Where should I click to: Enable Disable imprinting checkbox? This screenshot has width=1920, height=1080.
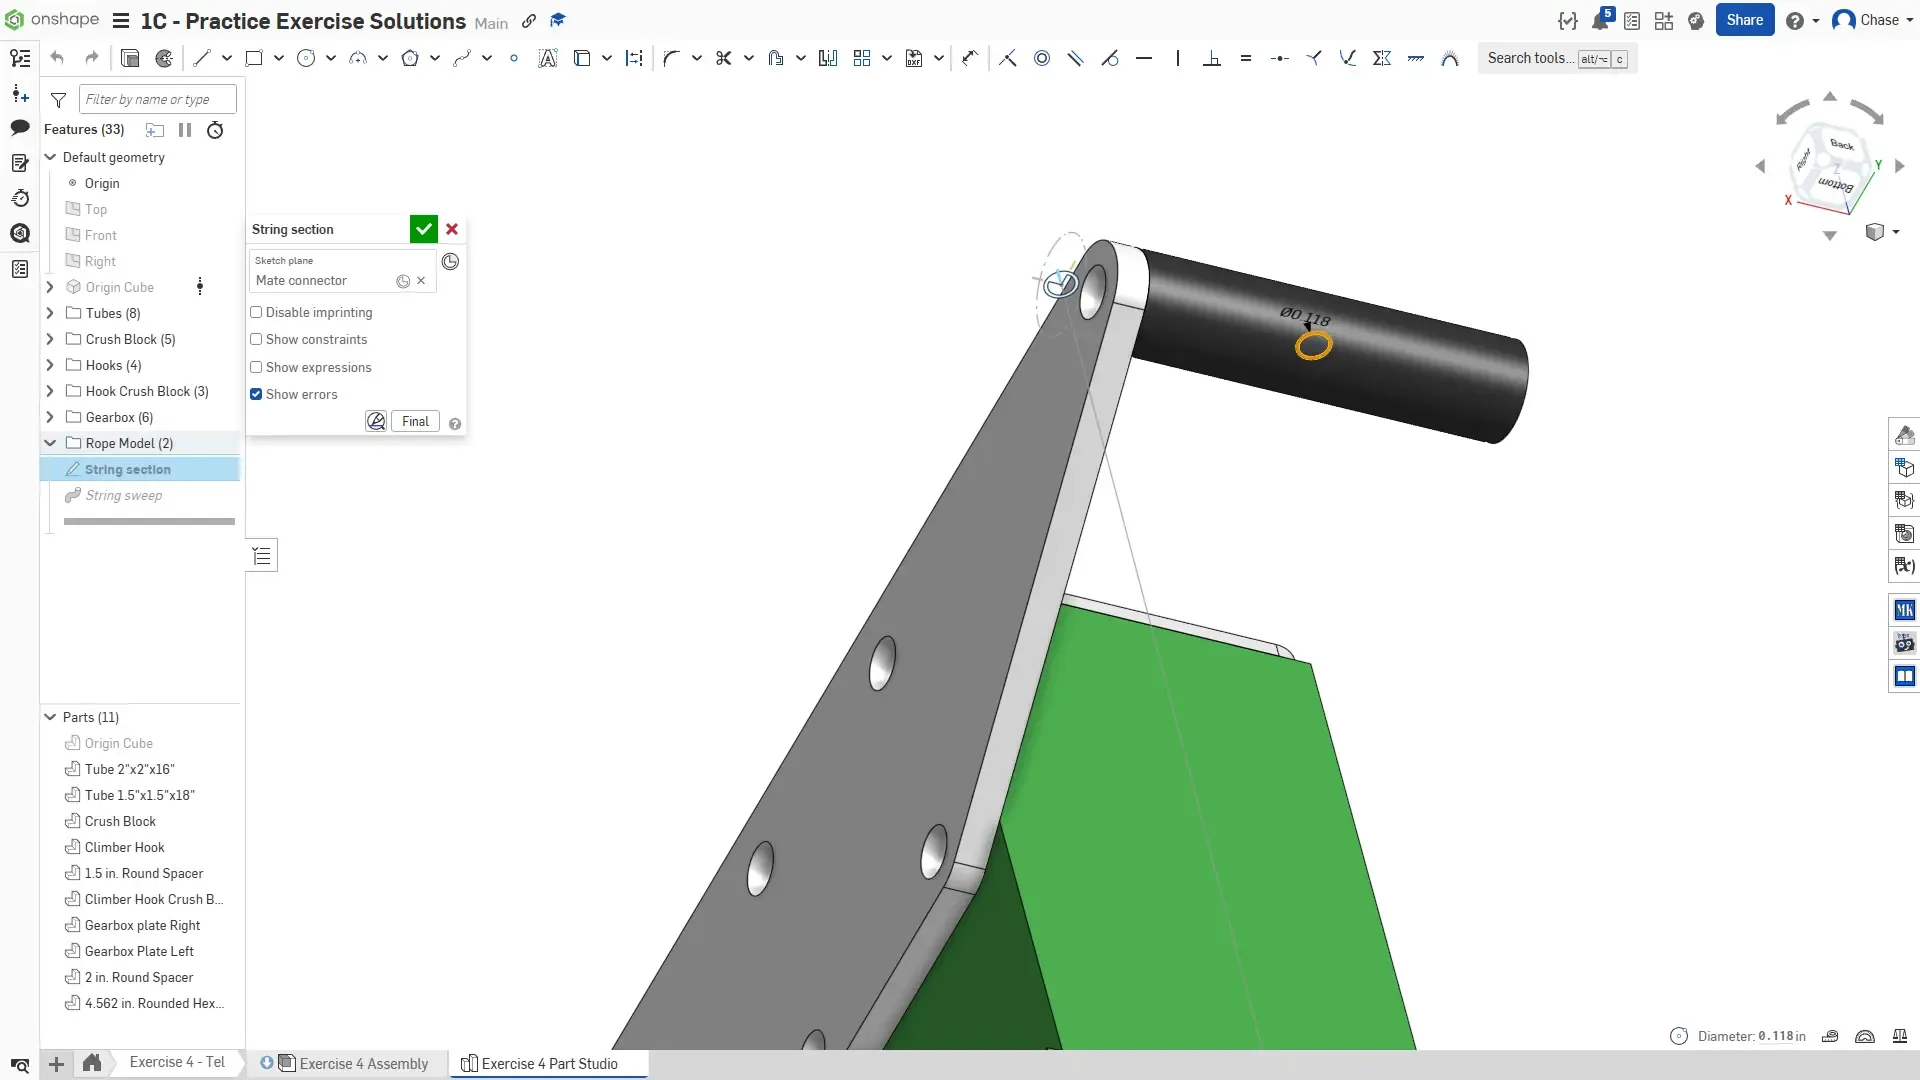click(x=256, y=312)
